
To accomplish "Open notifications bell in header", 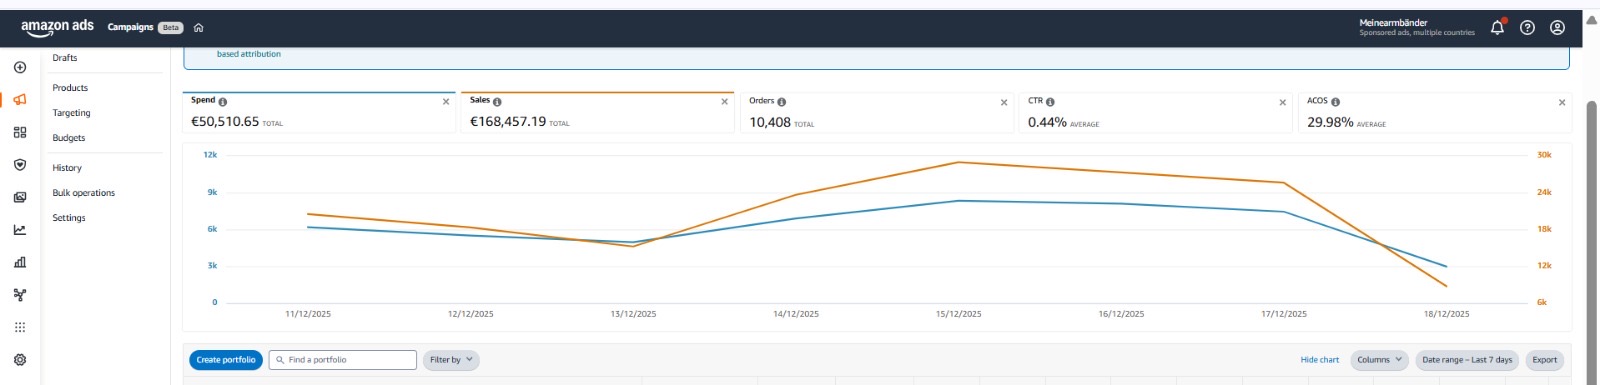I will [x=1497, y=27].
